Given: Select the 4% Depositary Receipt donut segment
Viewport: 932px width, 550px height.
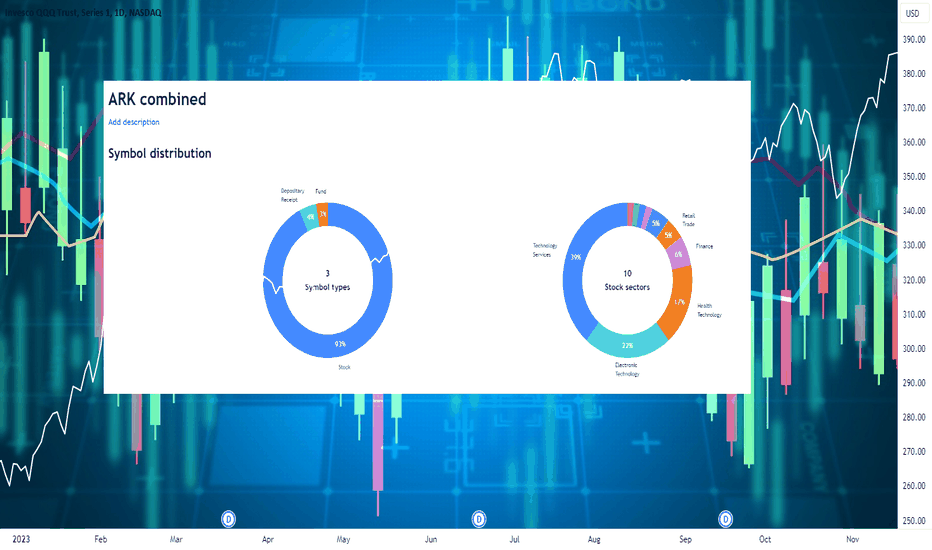Looking at the screenshot, I should coord(310,217).
